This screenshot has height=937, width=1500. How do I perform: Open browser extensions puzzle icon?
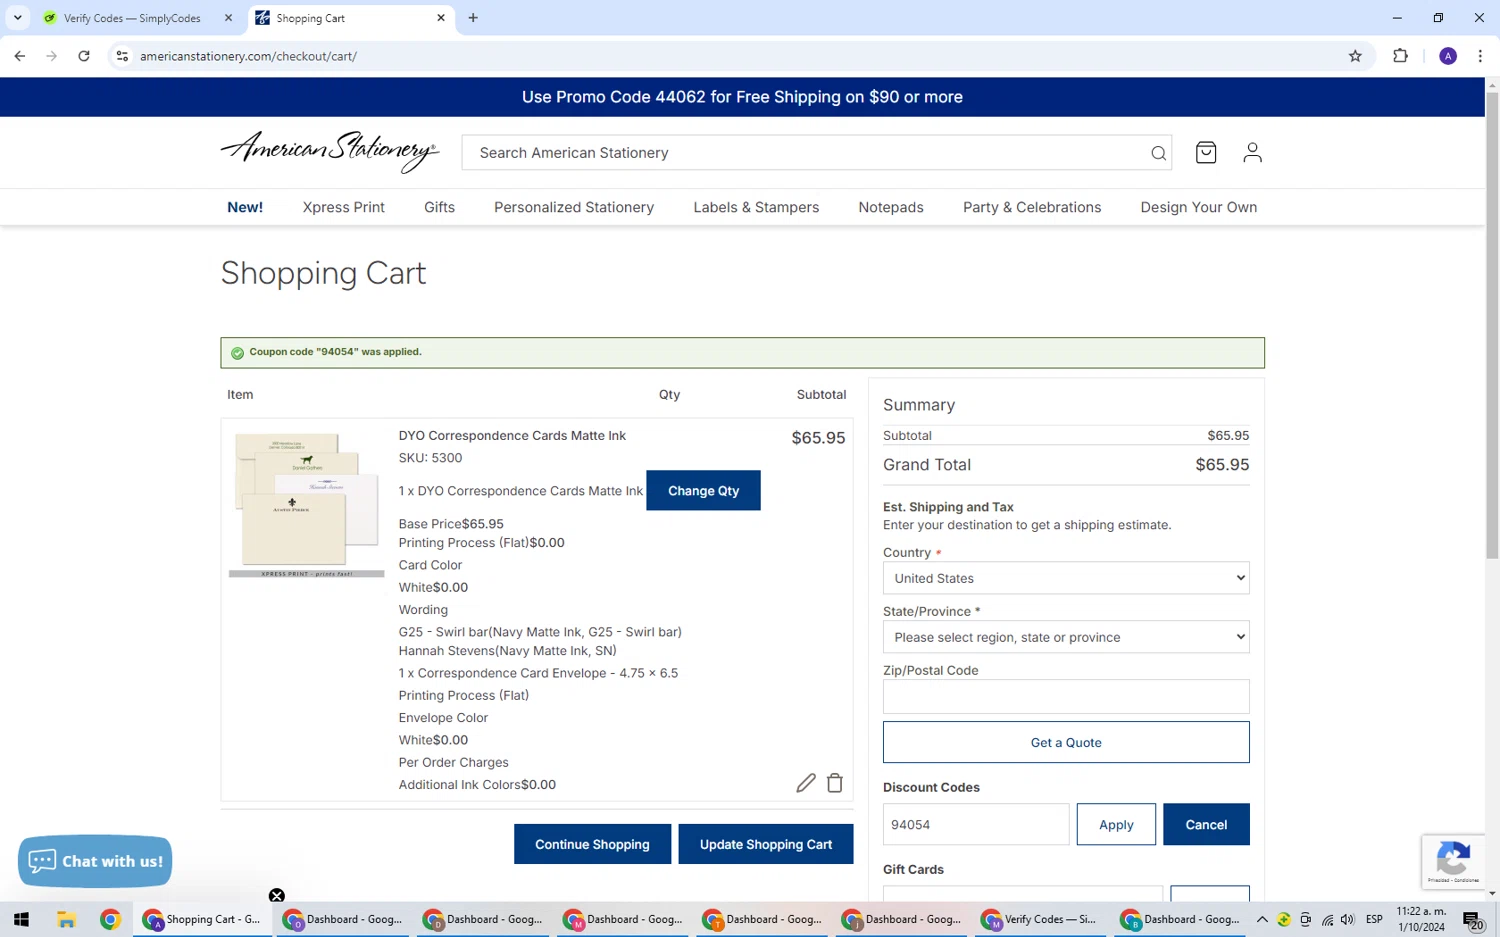point(1400,56)
